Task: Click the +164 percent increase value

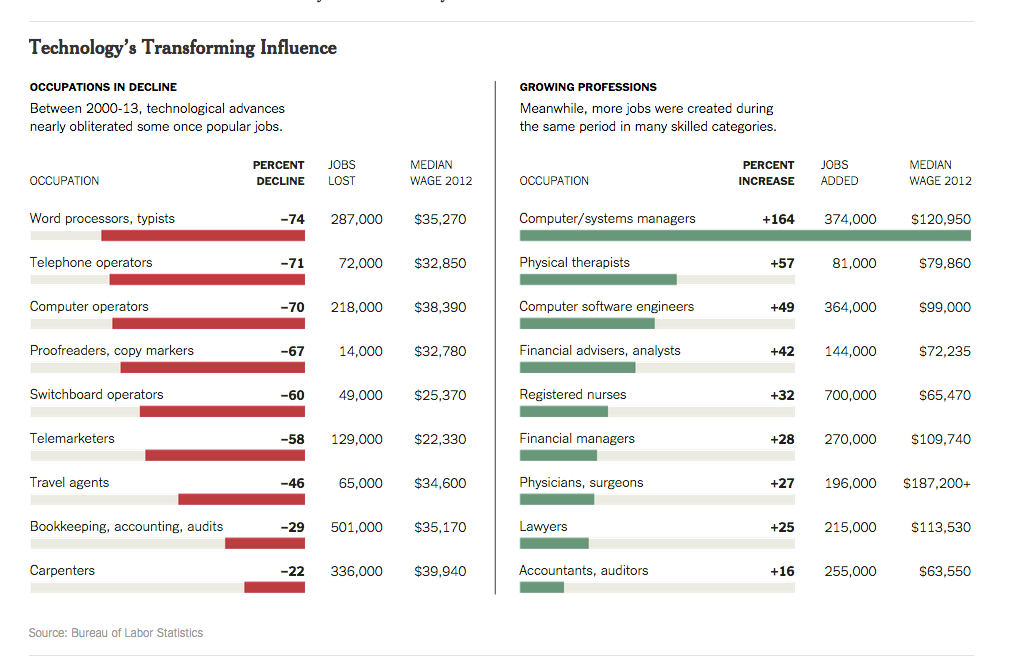Action: click(778, 219)
